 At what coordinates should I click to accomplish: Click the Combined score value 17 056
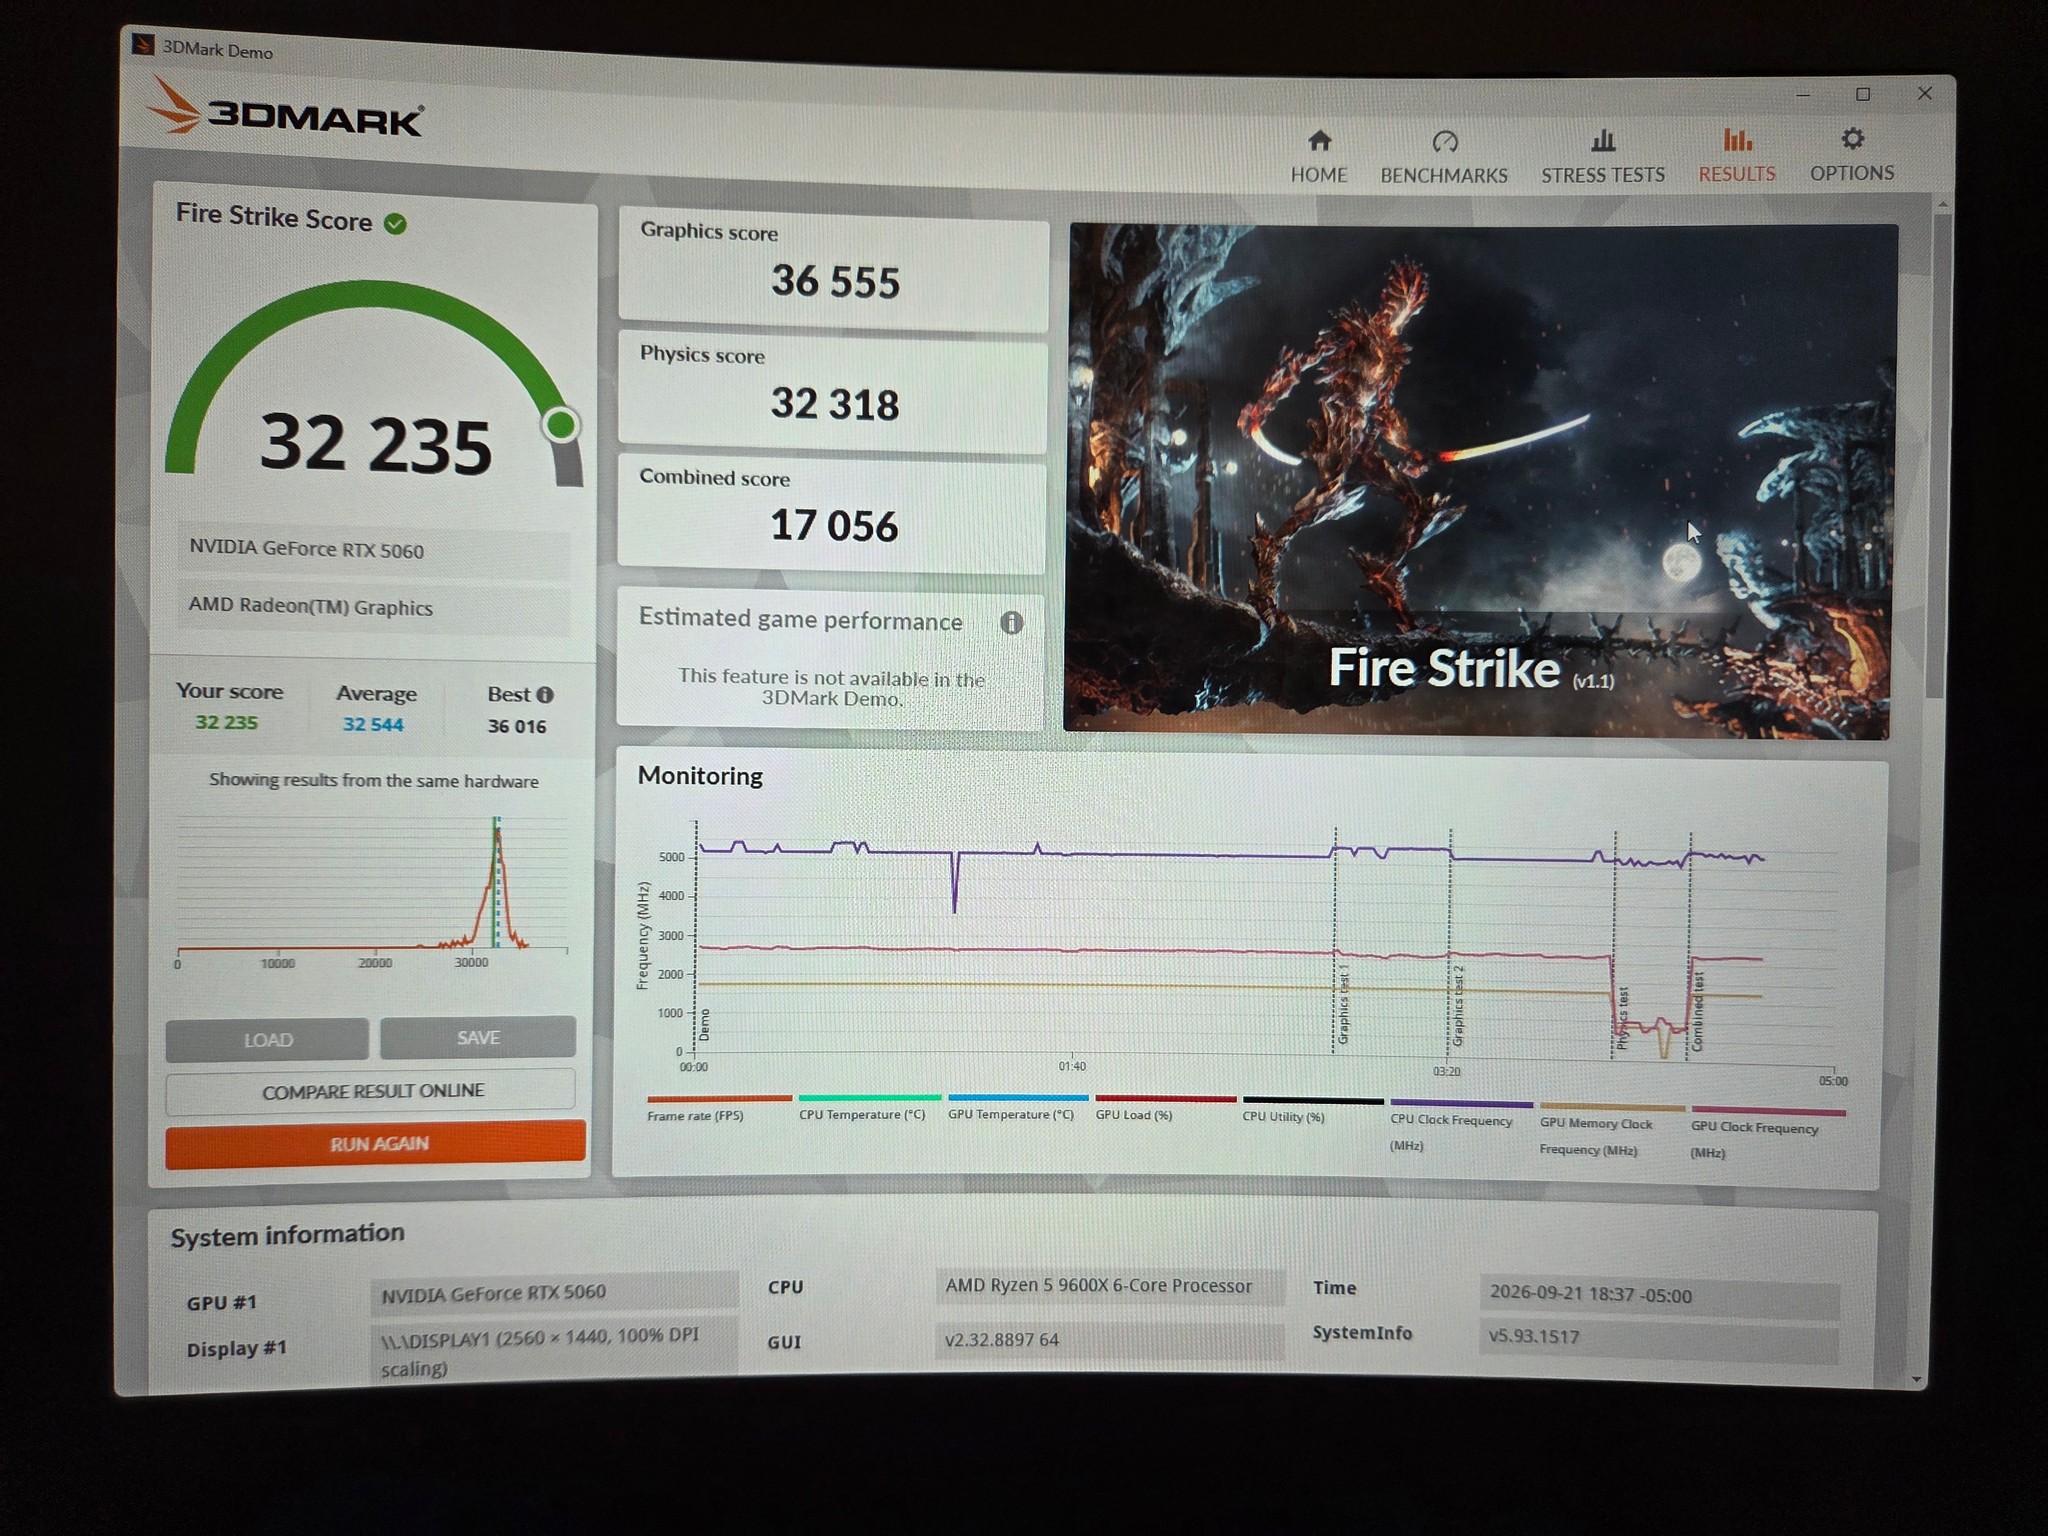click(834, 526)
